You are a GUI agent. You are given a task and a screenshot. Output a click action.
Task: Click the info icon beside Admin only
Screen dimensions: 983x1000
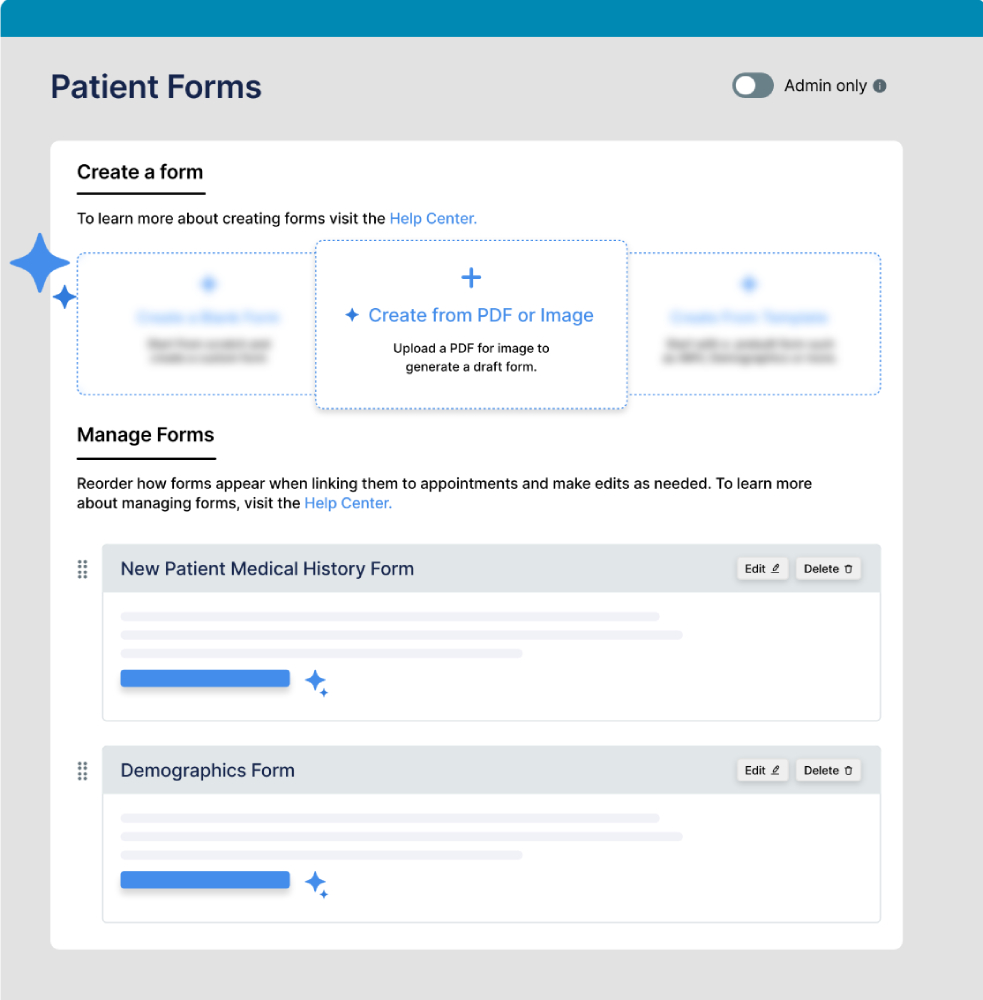pyautogui.click(x=880, y=86)
